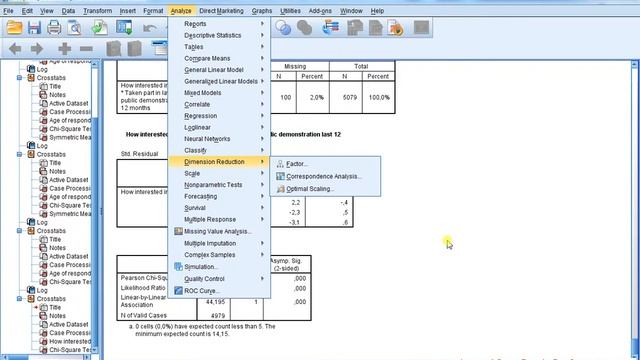Expand the Quality Control submenu
Screen dimensions: 640x360
tap(219, 279)
